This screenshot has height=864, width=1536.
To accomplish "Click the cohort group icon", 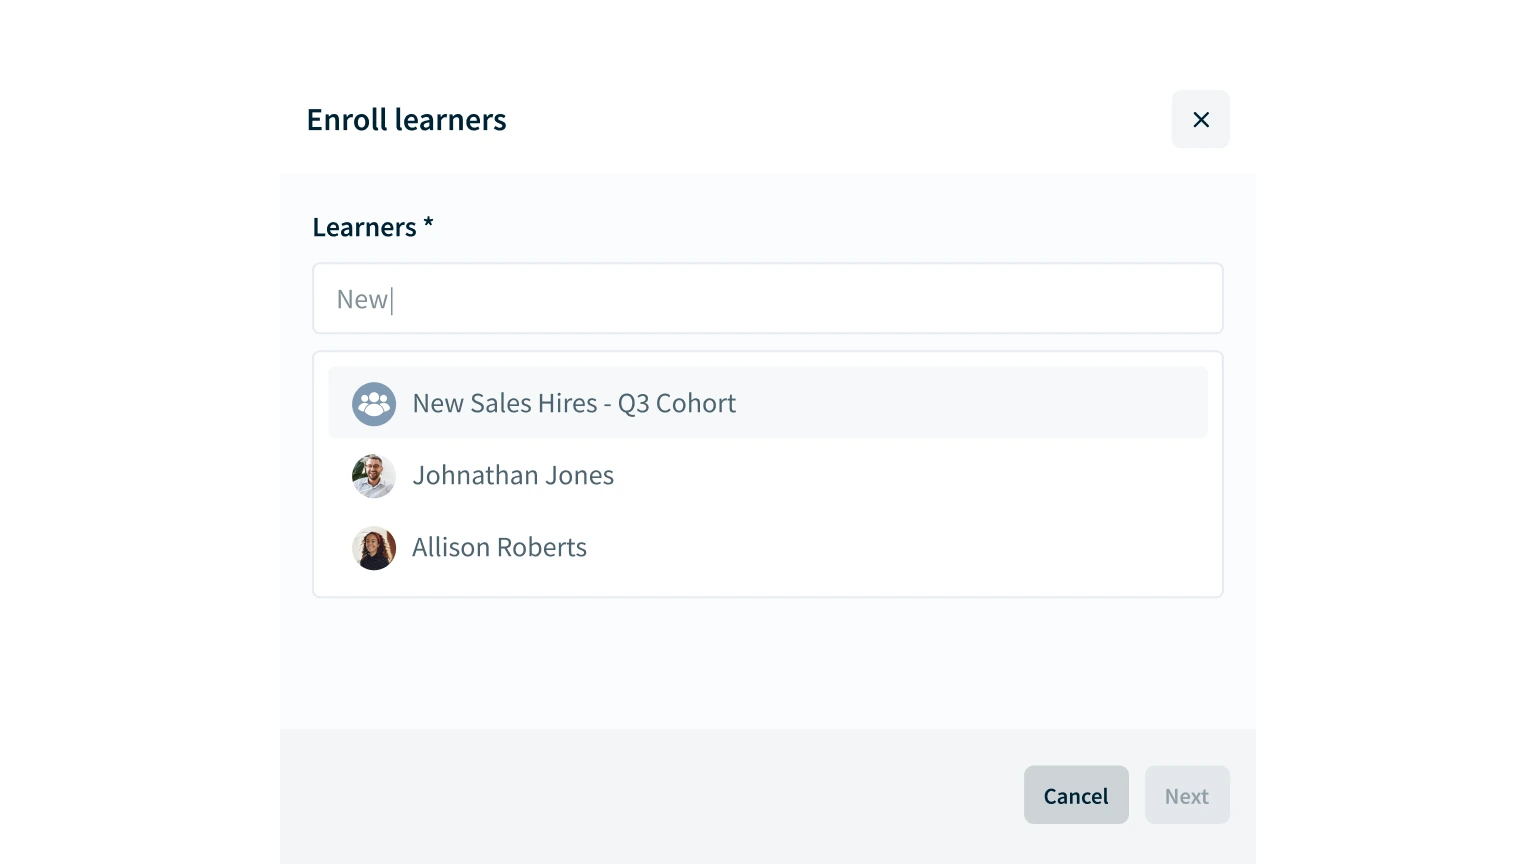I will pyautogui.click(x=374, y=404).
